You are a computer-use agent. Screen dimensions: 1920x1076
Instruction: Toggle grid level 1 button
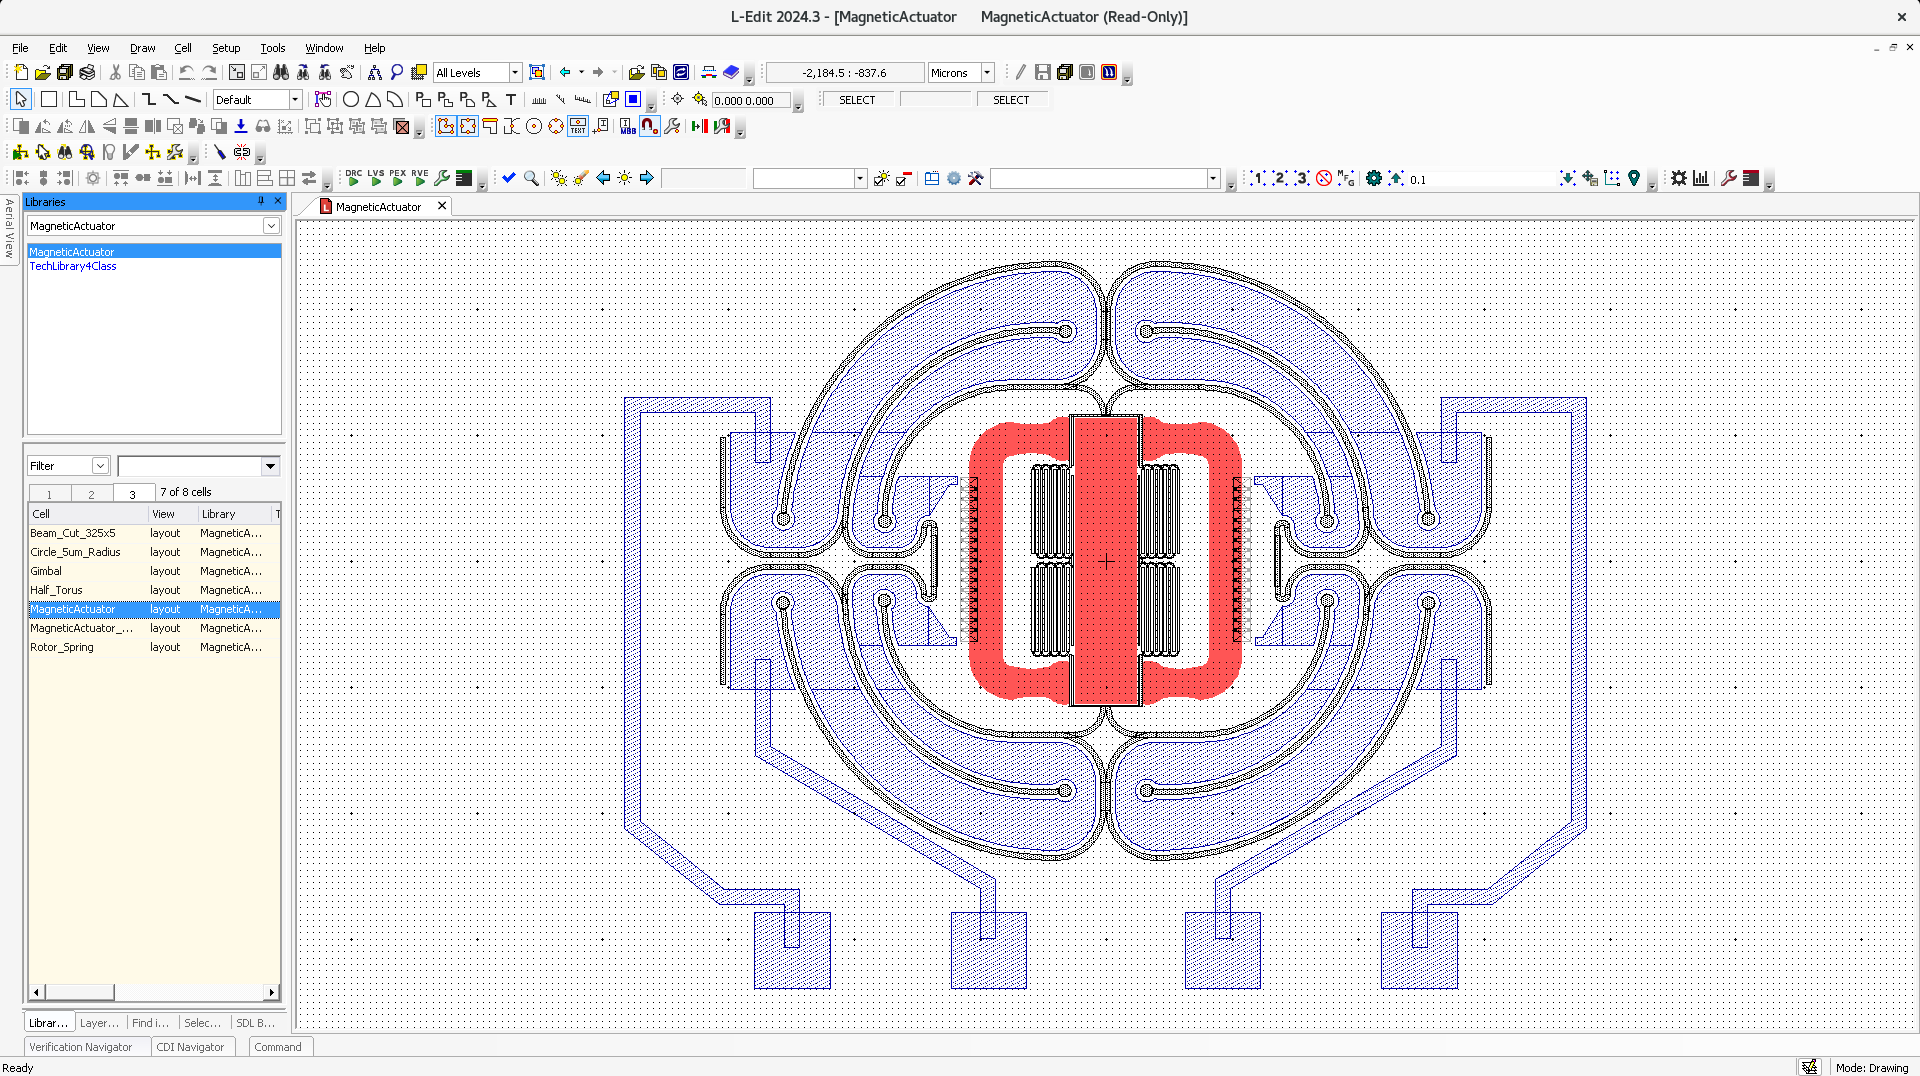1258,178
